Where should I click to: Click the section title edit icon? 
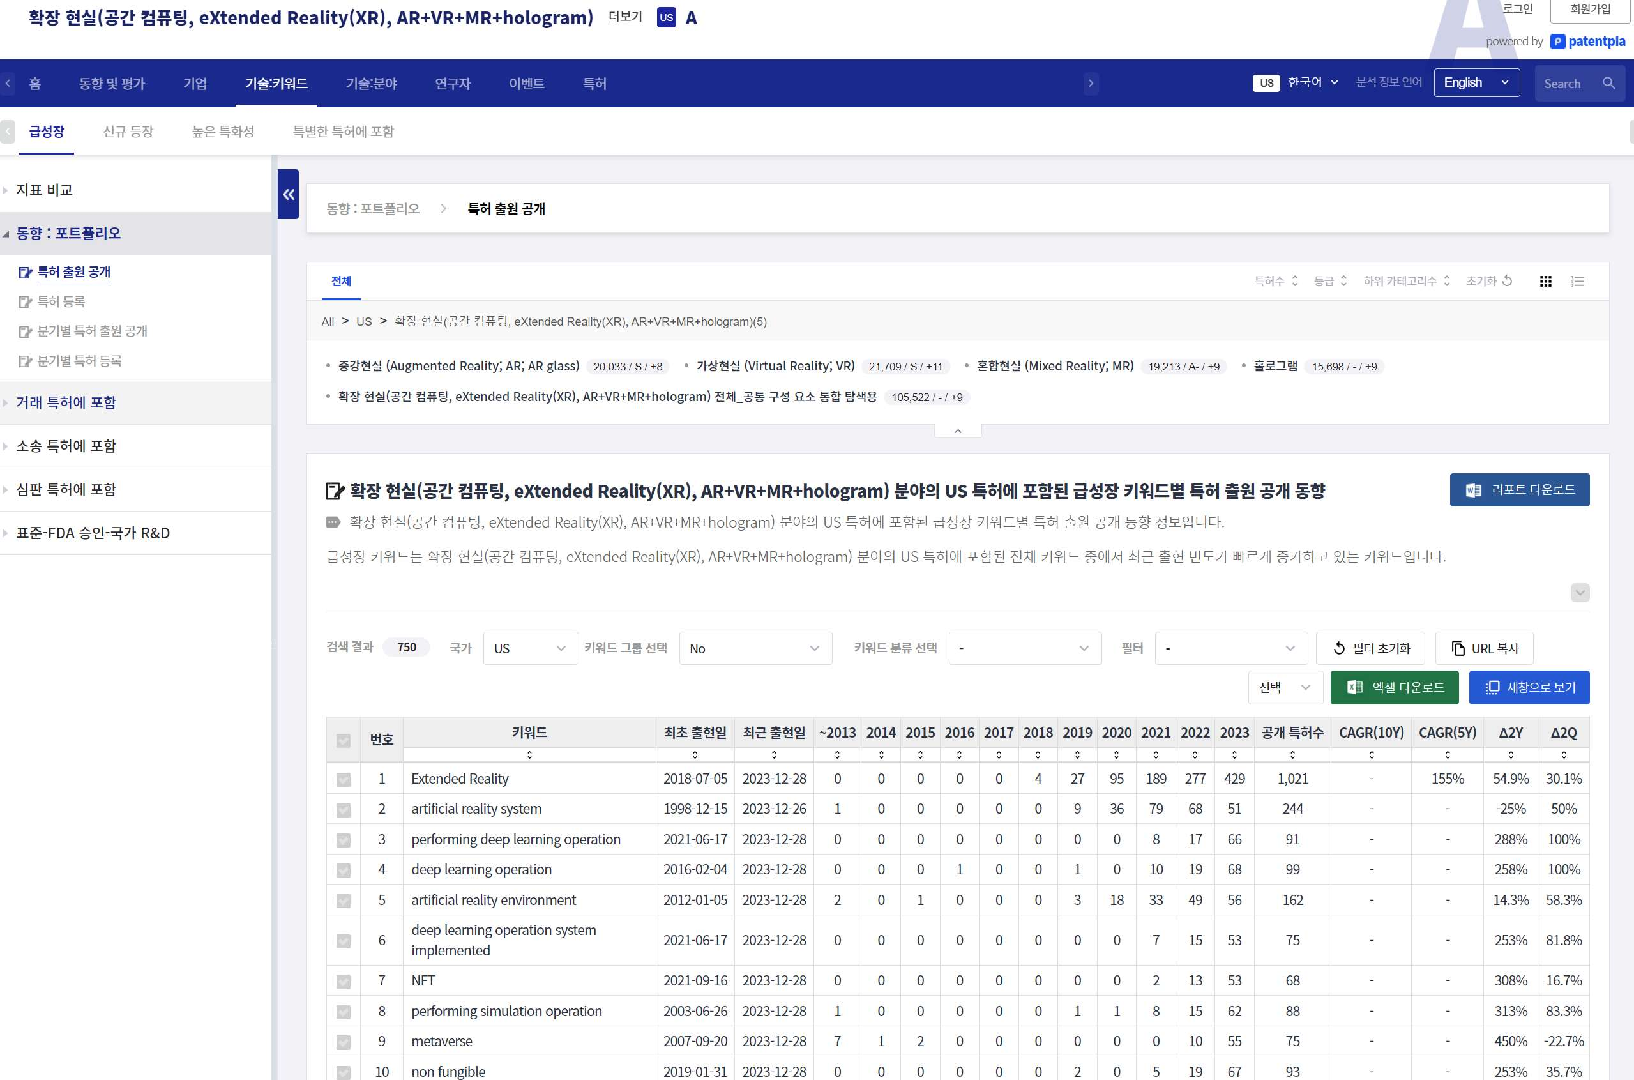pyautogui.click(x=335, y=491)
